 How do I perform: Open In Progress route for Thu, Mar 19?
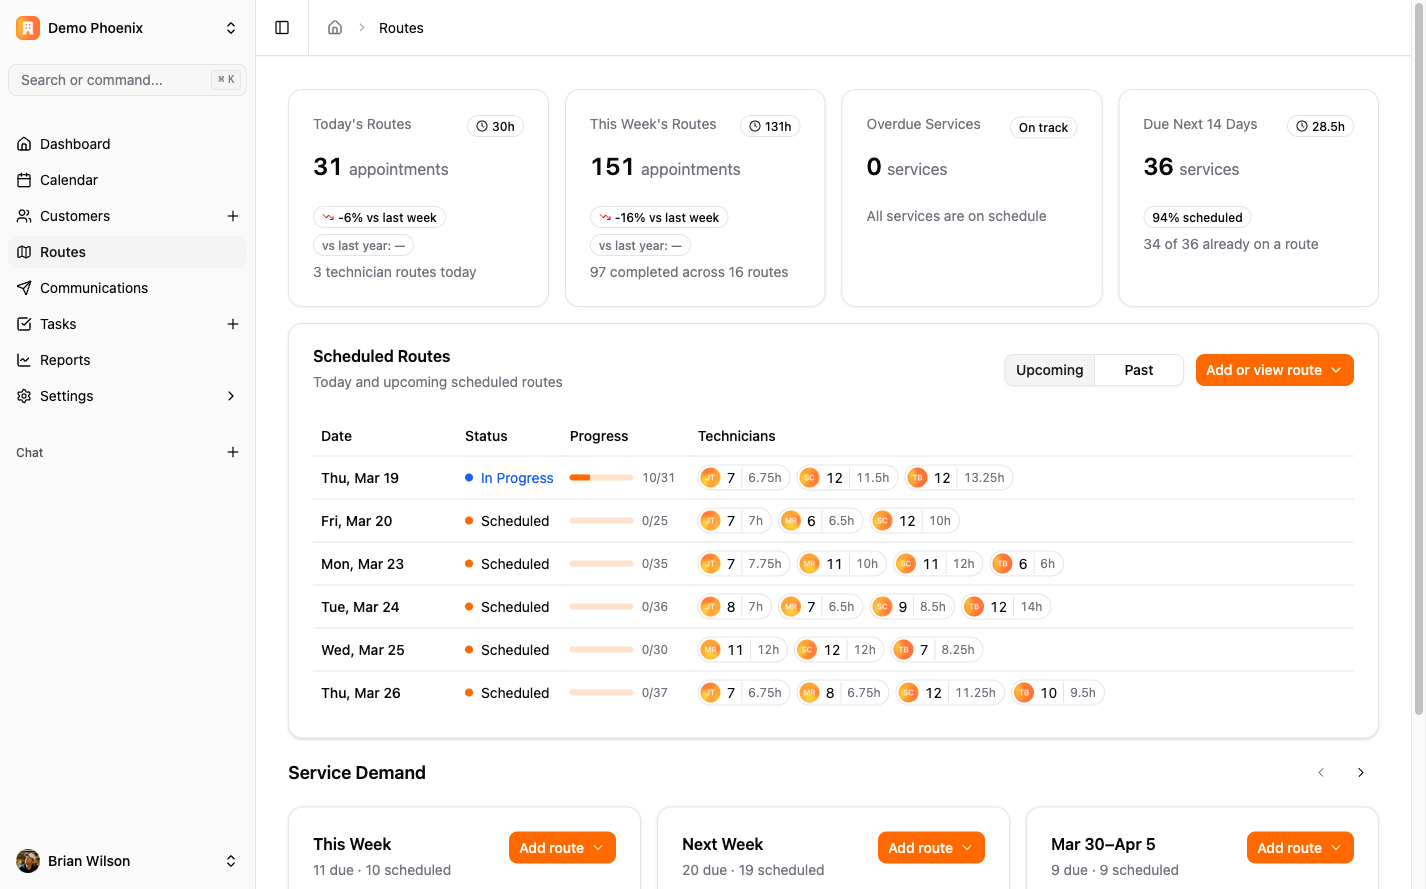(x=516, y=478)
